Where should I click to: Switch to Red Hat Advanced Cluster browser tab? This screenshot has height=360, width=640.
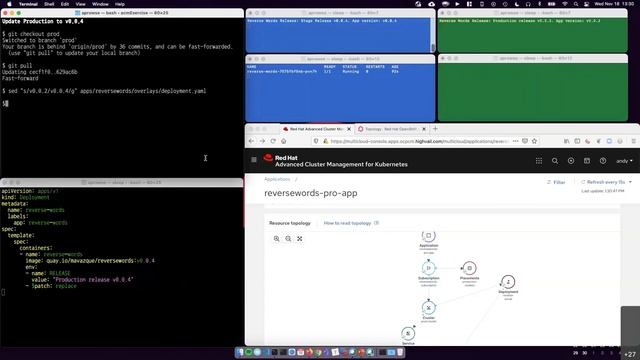coord(313,129)
